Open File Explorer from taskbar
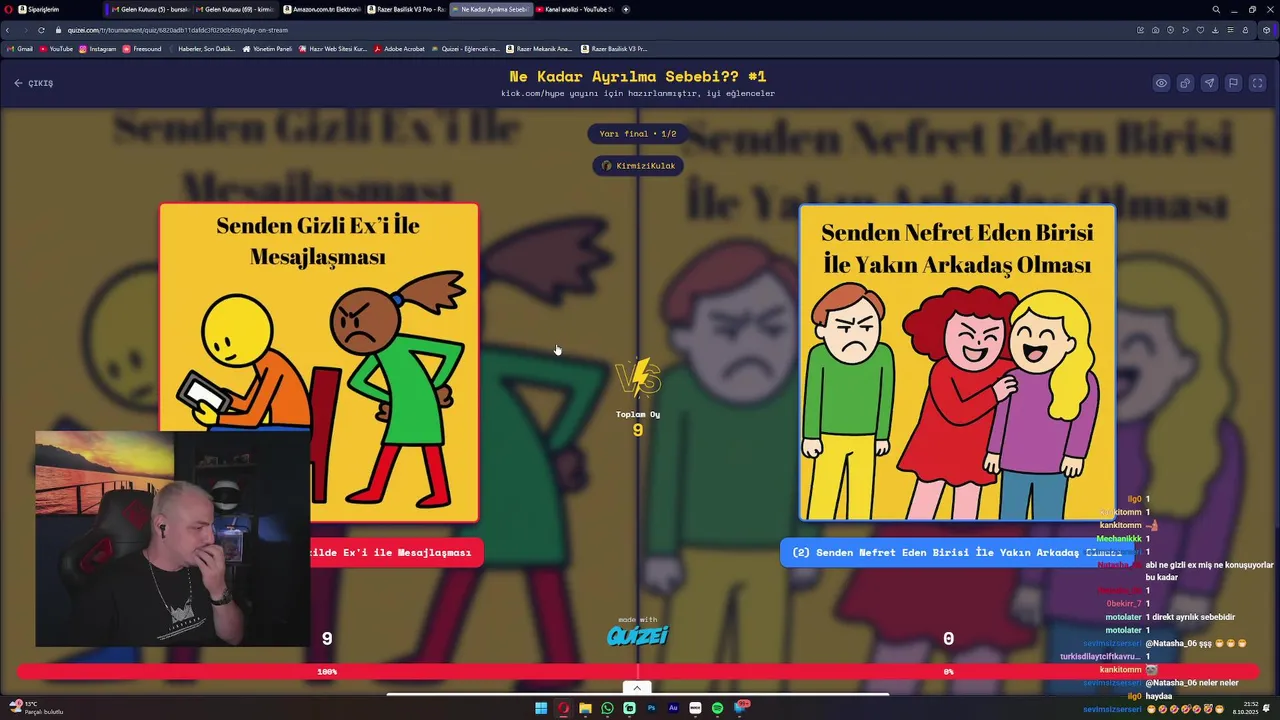Screen dimensions: 1280x720 point(585,708)
